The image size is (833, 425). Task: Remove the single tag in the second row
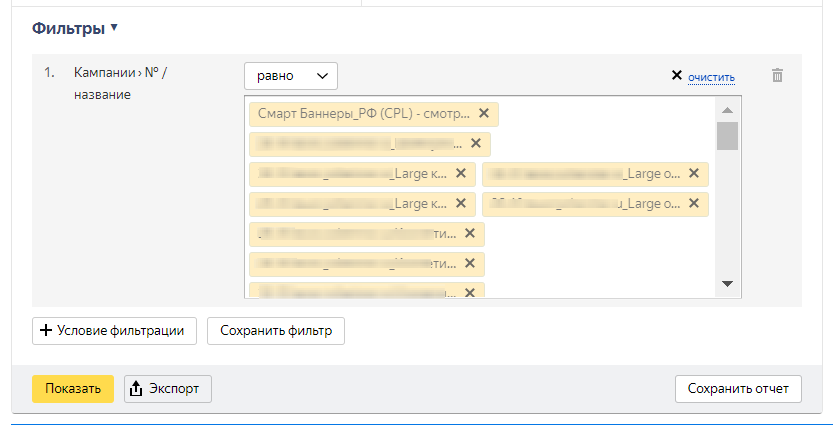tap(476, 144)
